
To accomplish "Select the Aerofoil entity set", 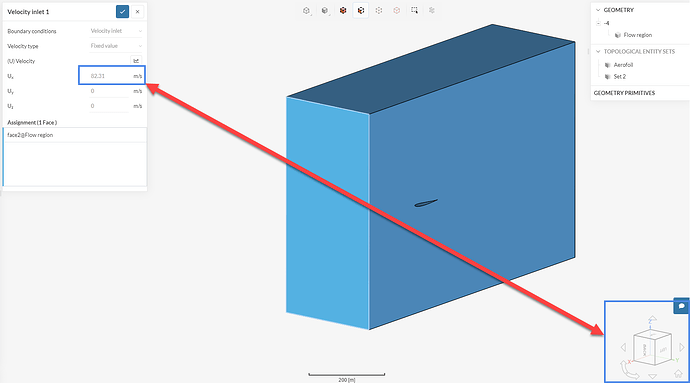I will pos(623,65).
